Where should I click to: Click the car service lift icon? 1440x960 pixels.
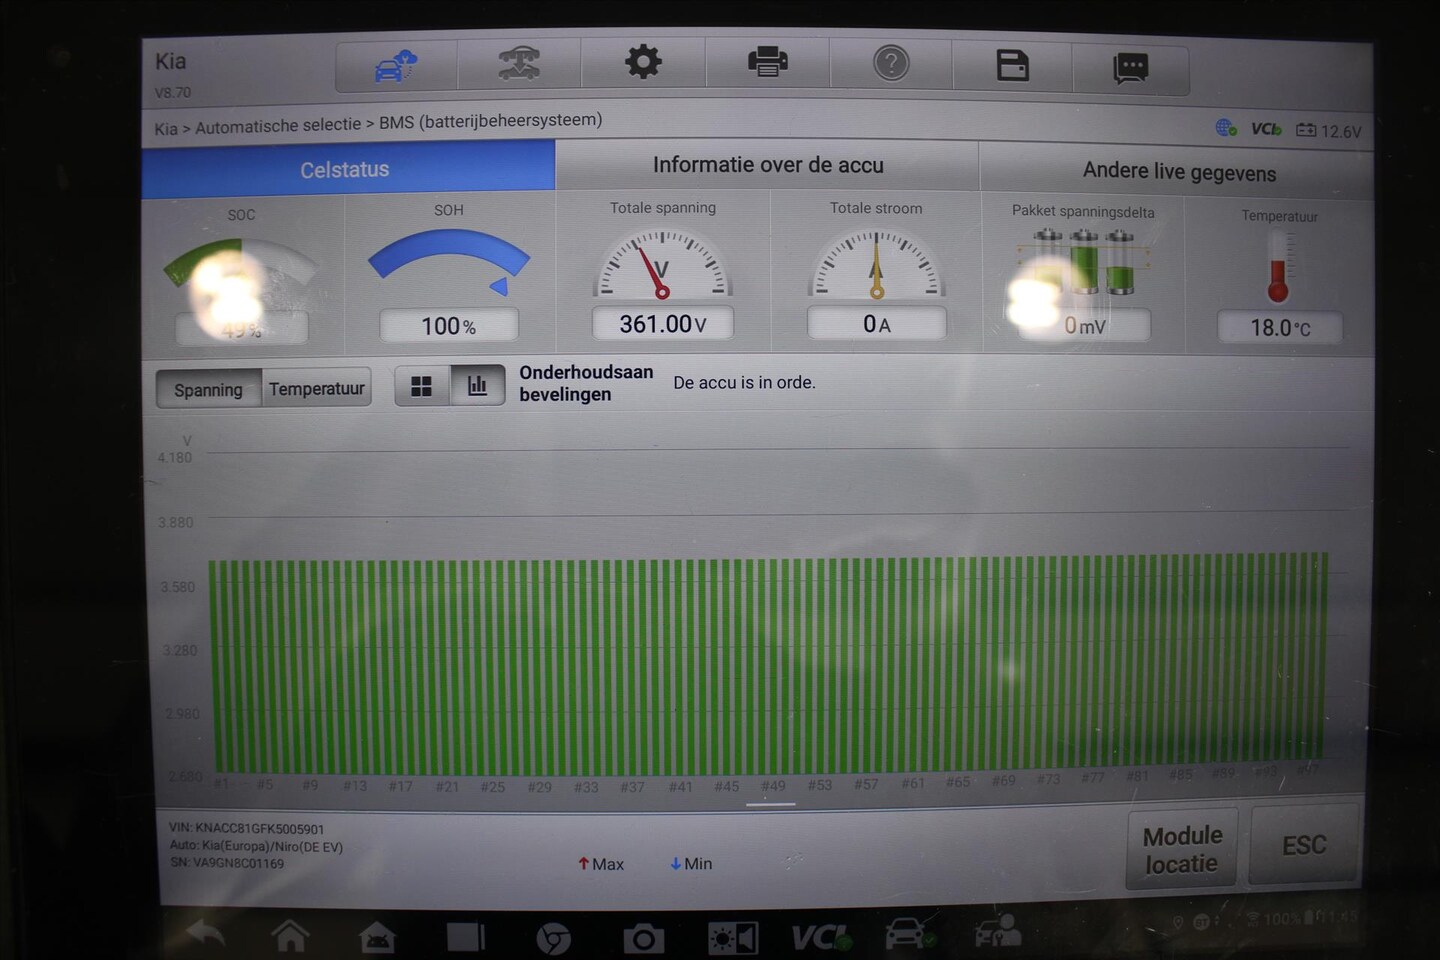519,64
